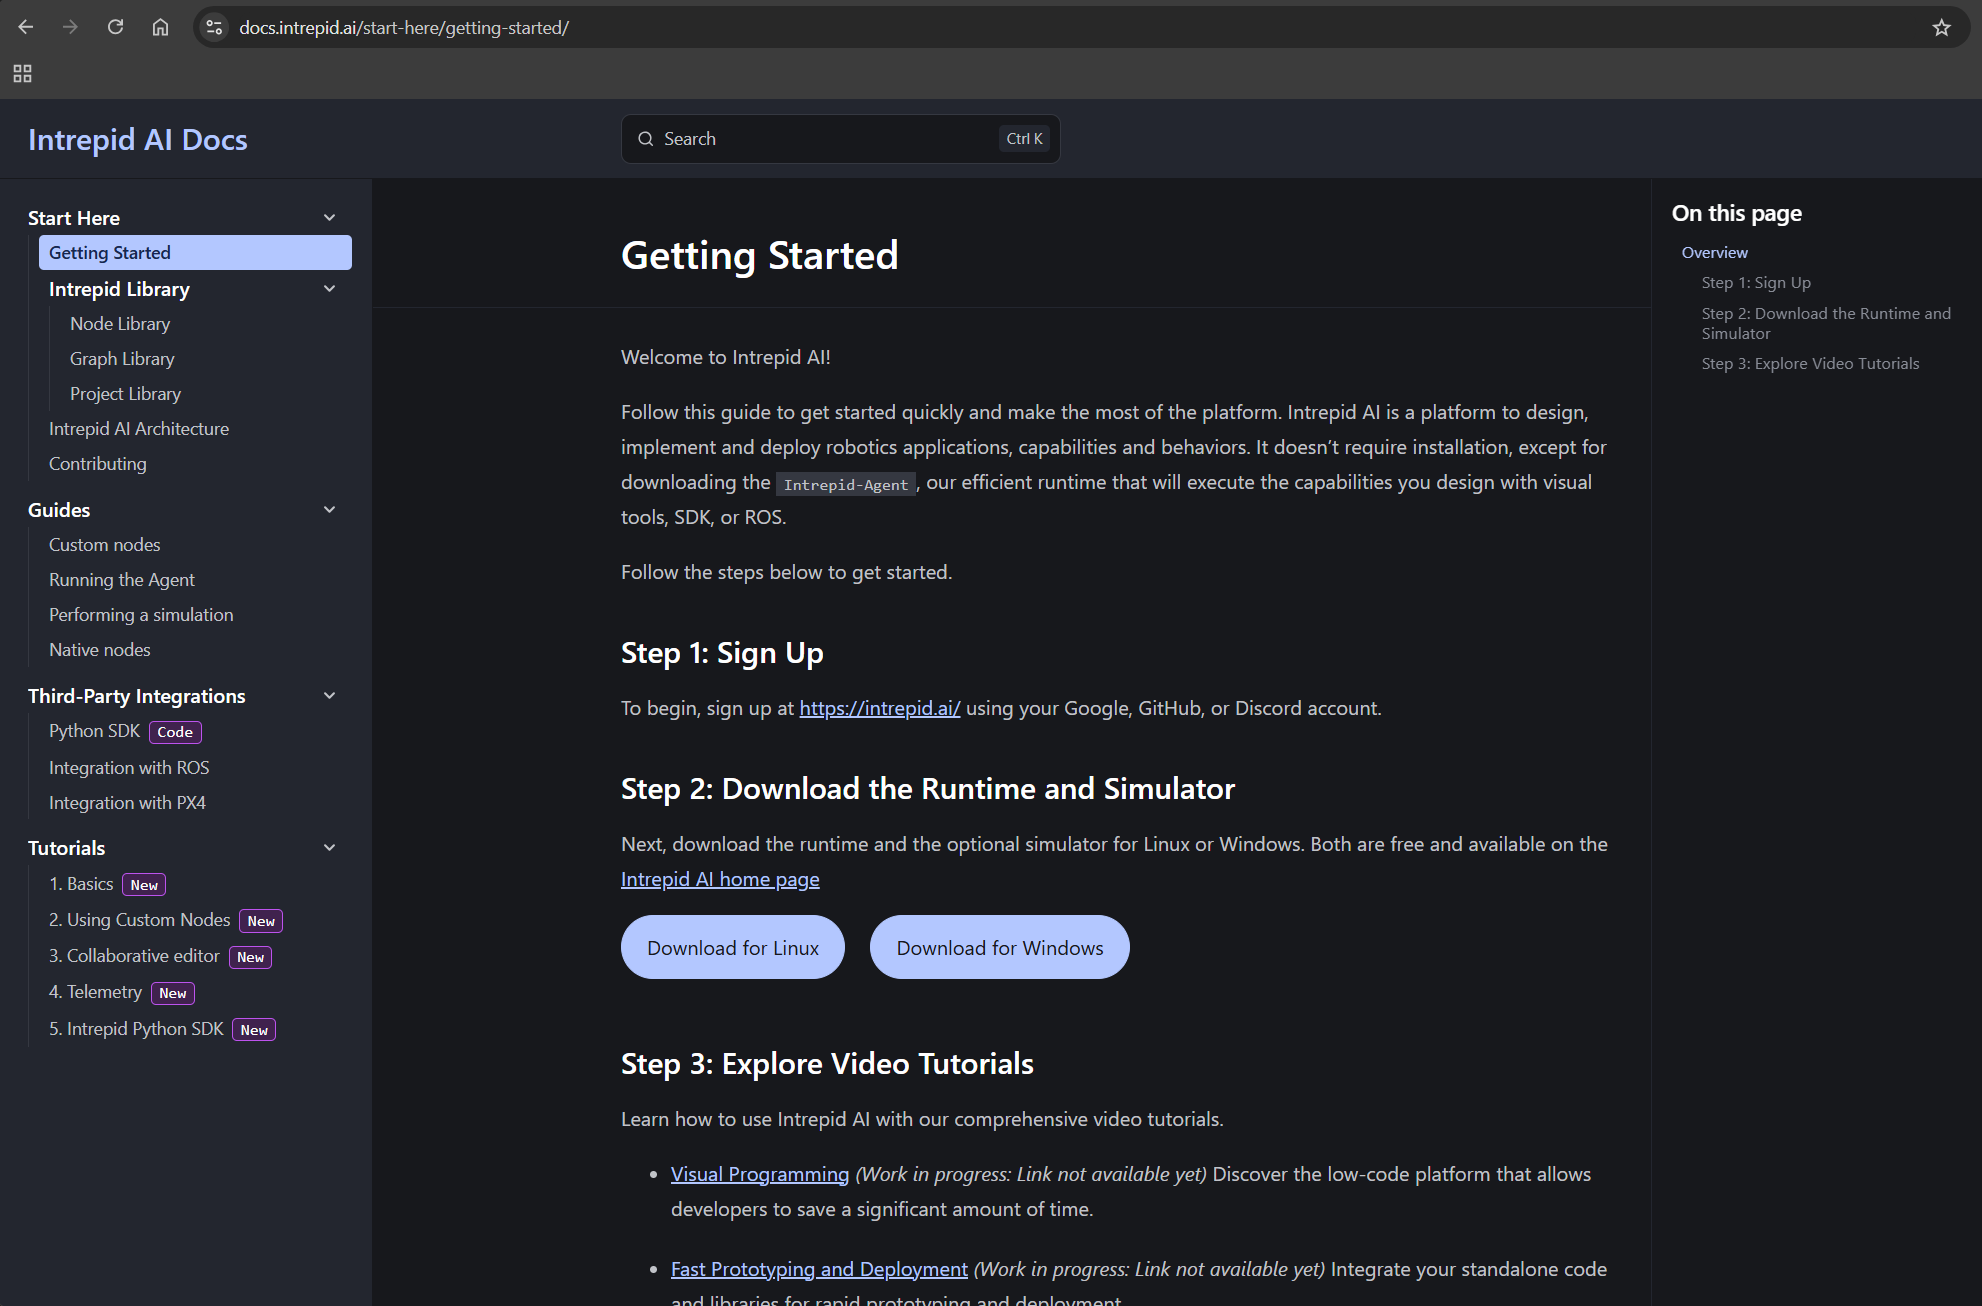The height and width of the screenshot is (1306, 1982).
Task: Click the search magnifier icon
Action: click(x=646, y=139)
